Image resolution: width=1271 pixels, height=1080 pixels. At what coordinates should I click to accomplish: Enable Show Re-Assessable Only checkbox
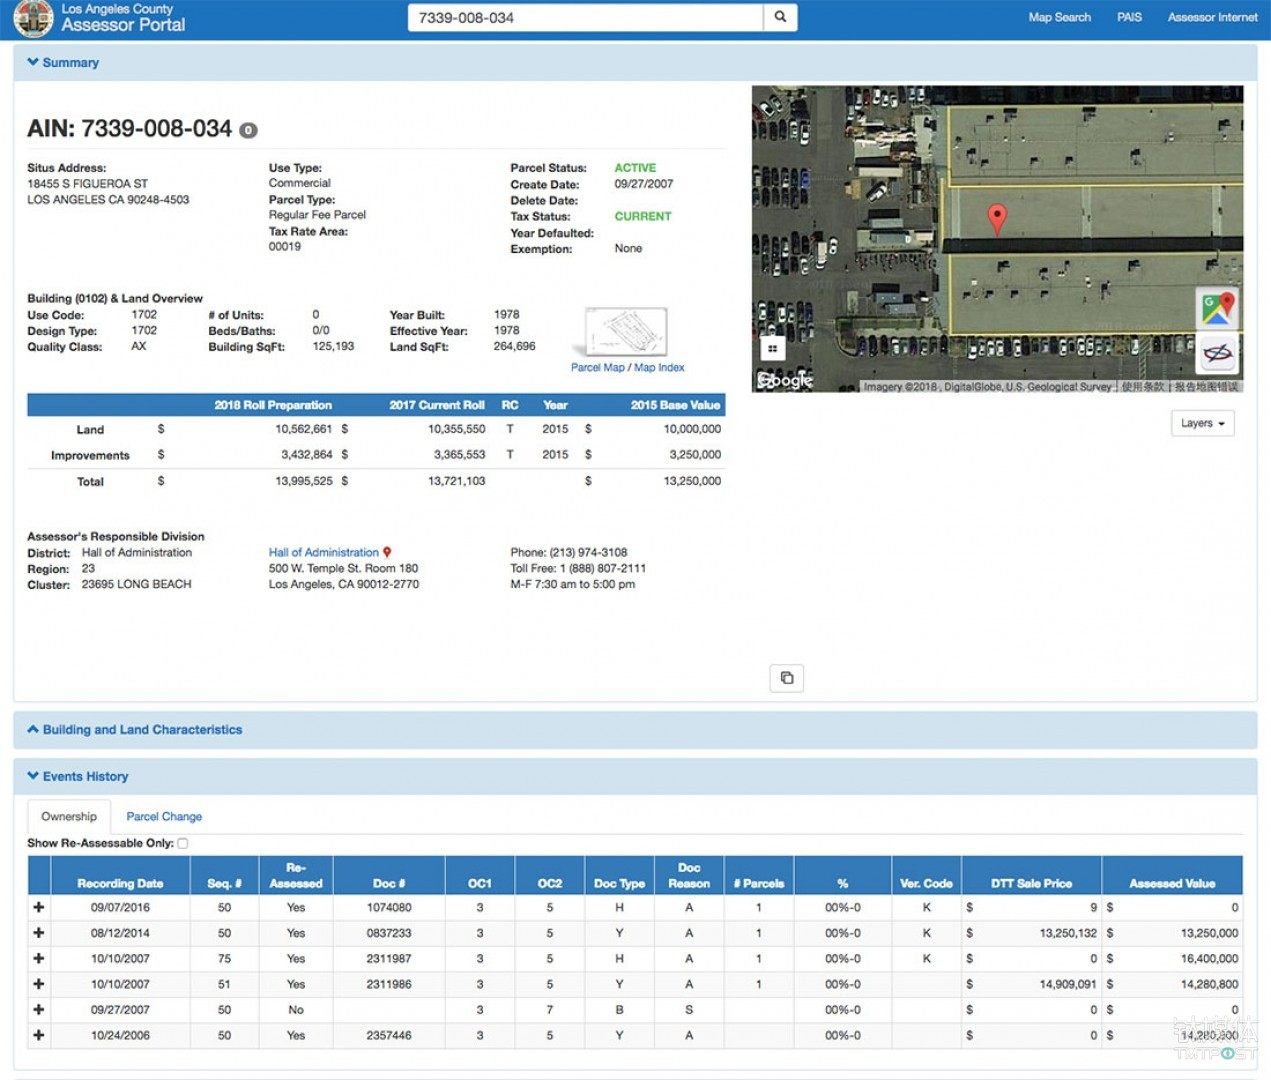tap(183, 844)
